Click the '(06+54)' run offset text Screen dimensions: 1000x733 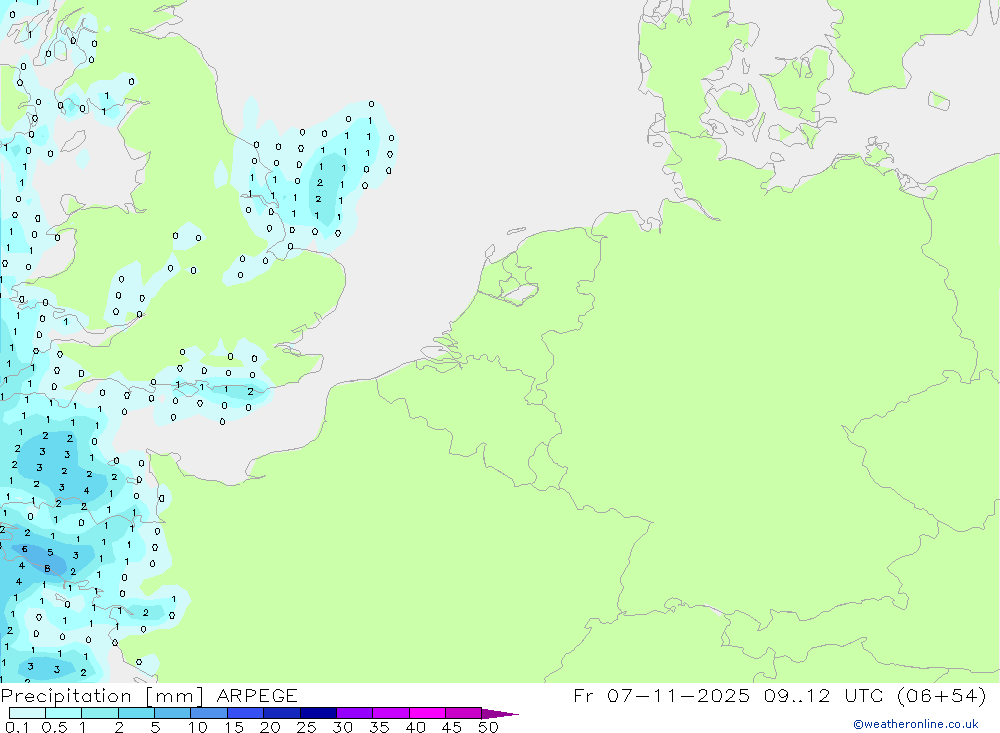[x=941, y=695]
